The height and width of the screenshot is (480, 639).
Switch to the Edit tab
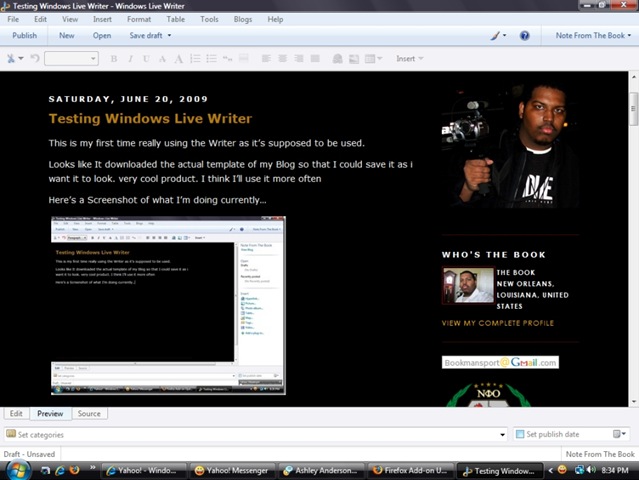tap(16, 414)
